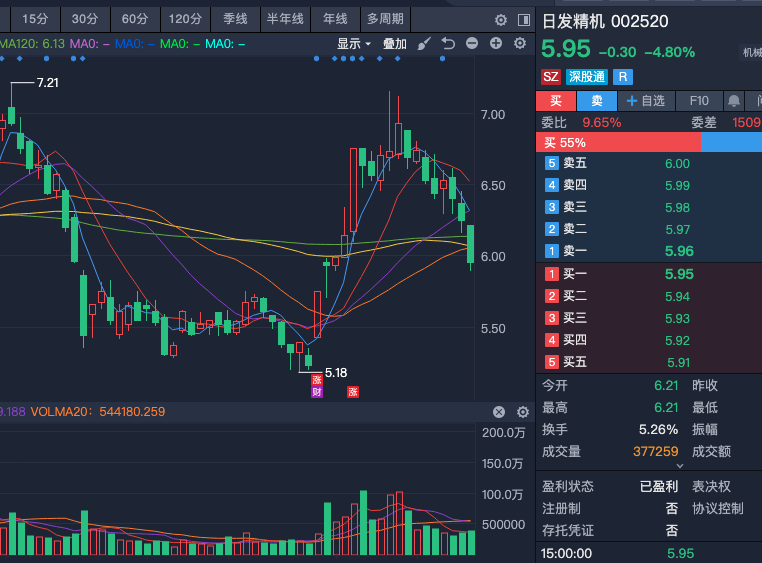Click the 买 55% ratio bar

tap(618, 142)
